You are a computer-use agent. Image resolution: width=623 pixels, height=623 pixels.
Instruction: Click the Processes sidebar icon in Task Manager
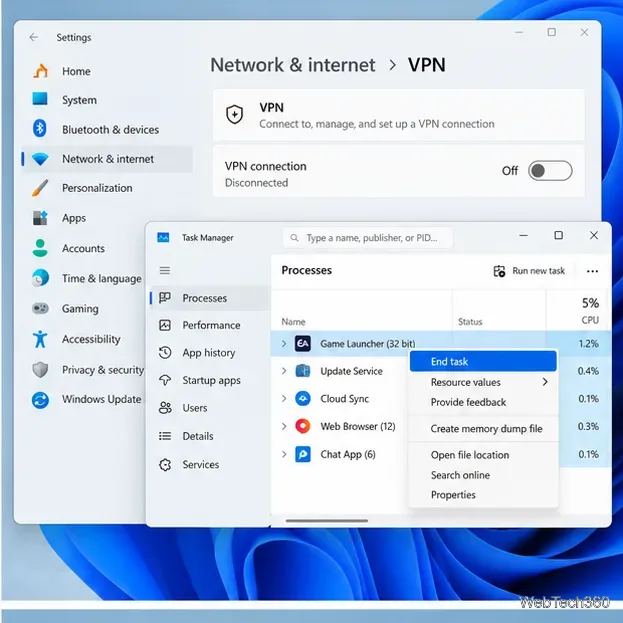[x=165, y=298]
